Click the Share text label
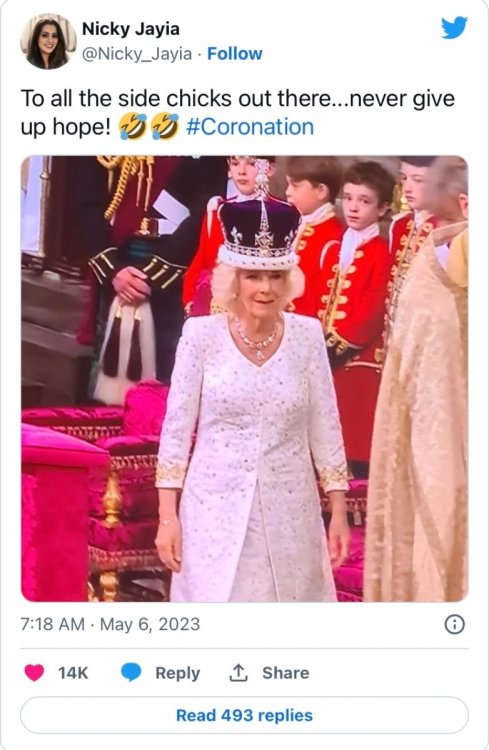 click(286, 673)
